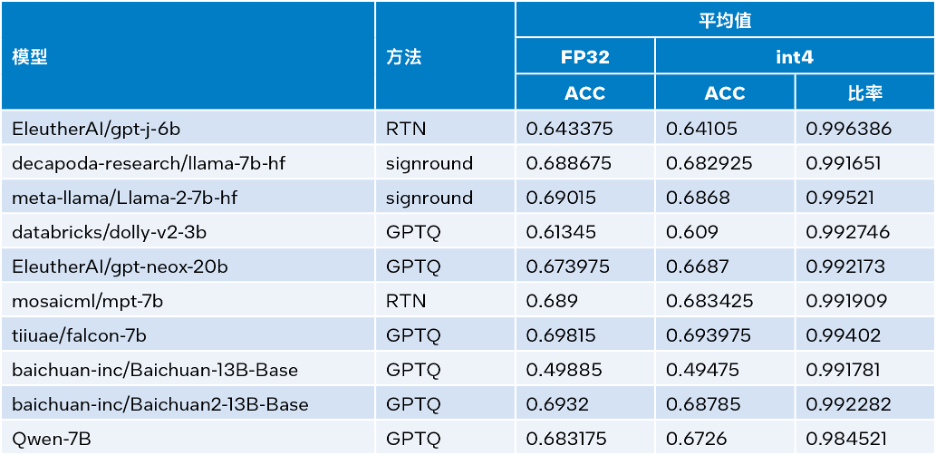Click the 0.99521 ratio value
Viewport: 936px width, 456px height.
tap(843, 198)
